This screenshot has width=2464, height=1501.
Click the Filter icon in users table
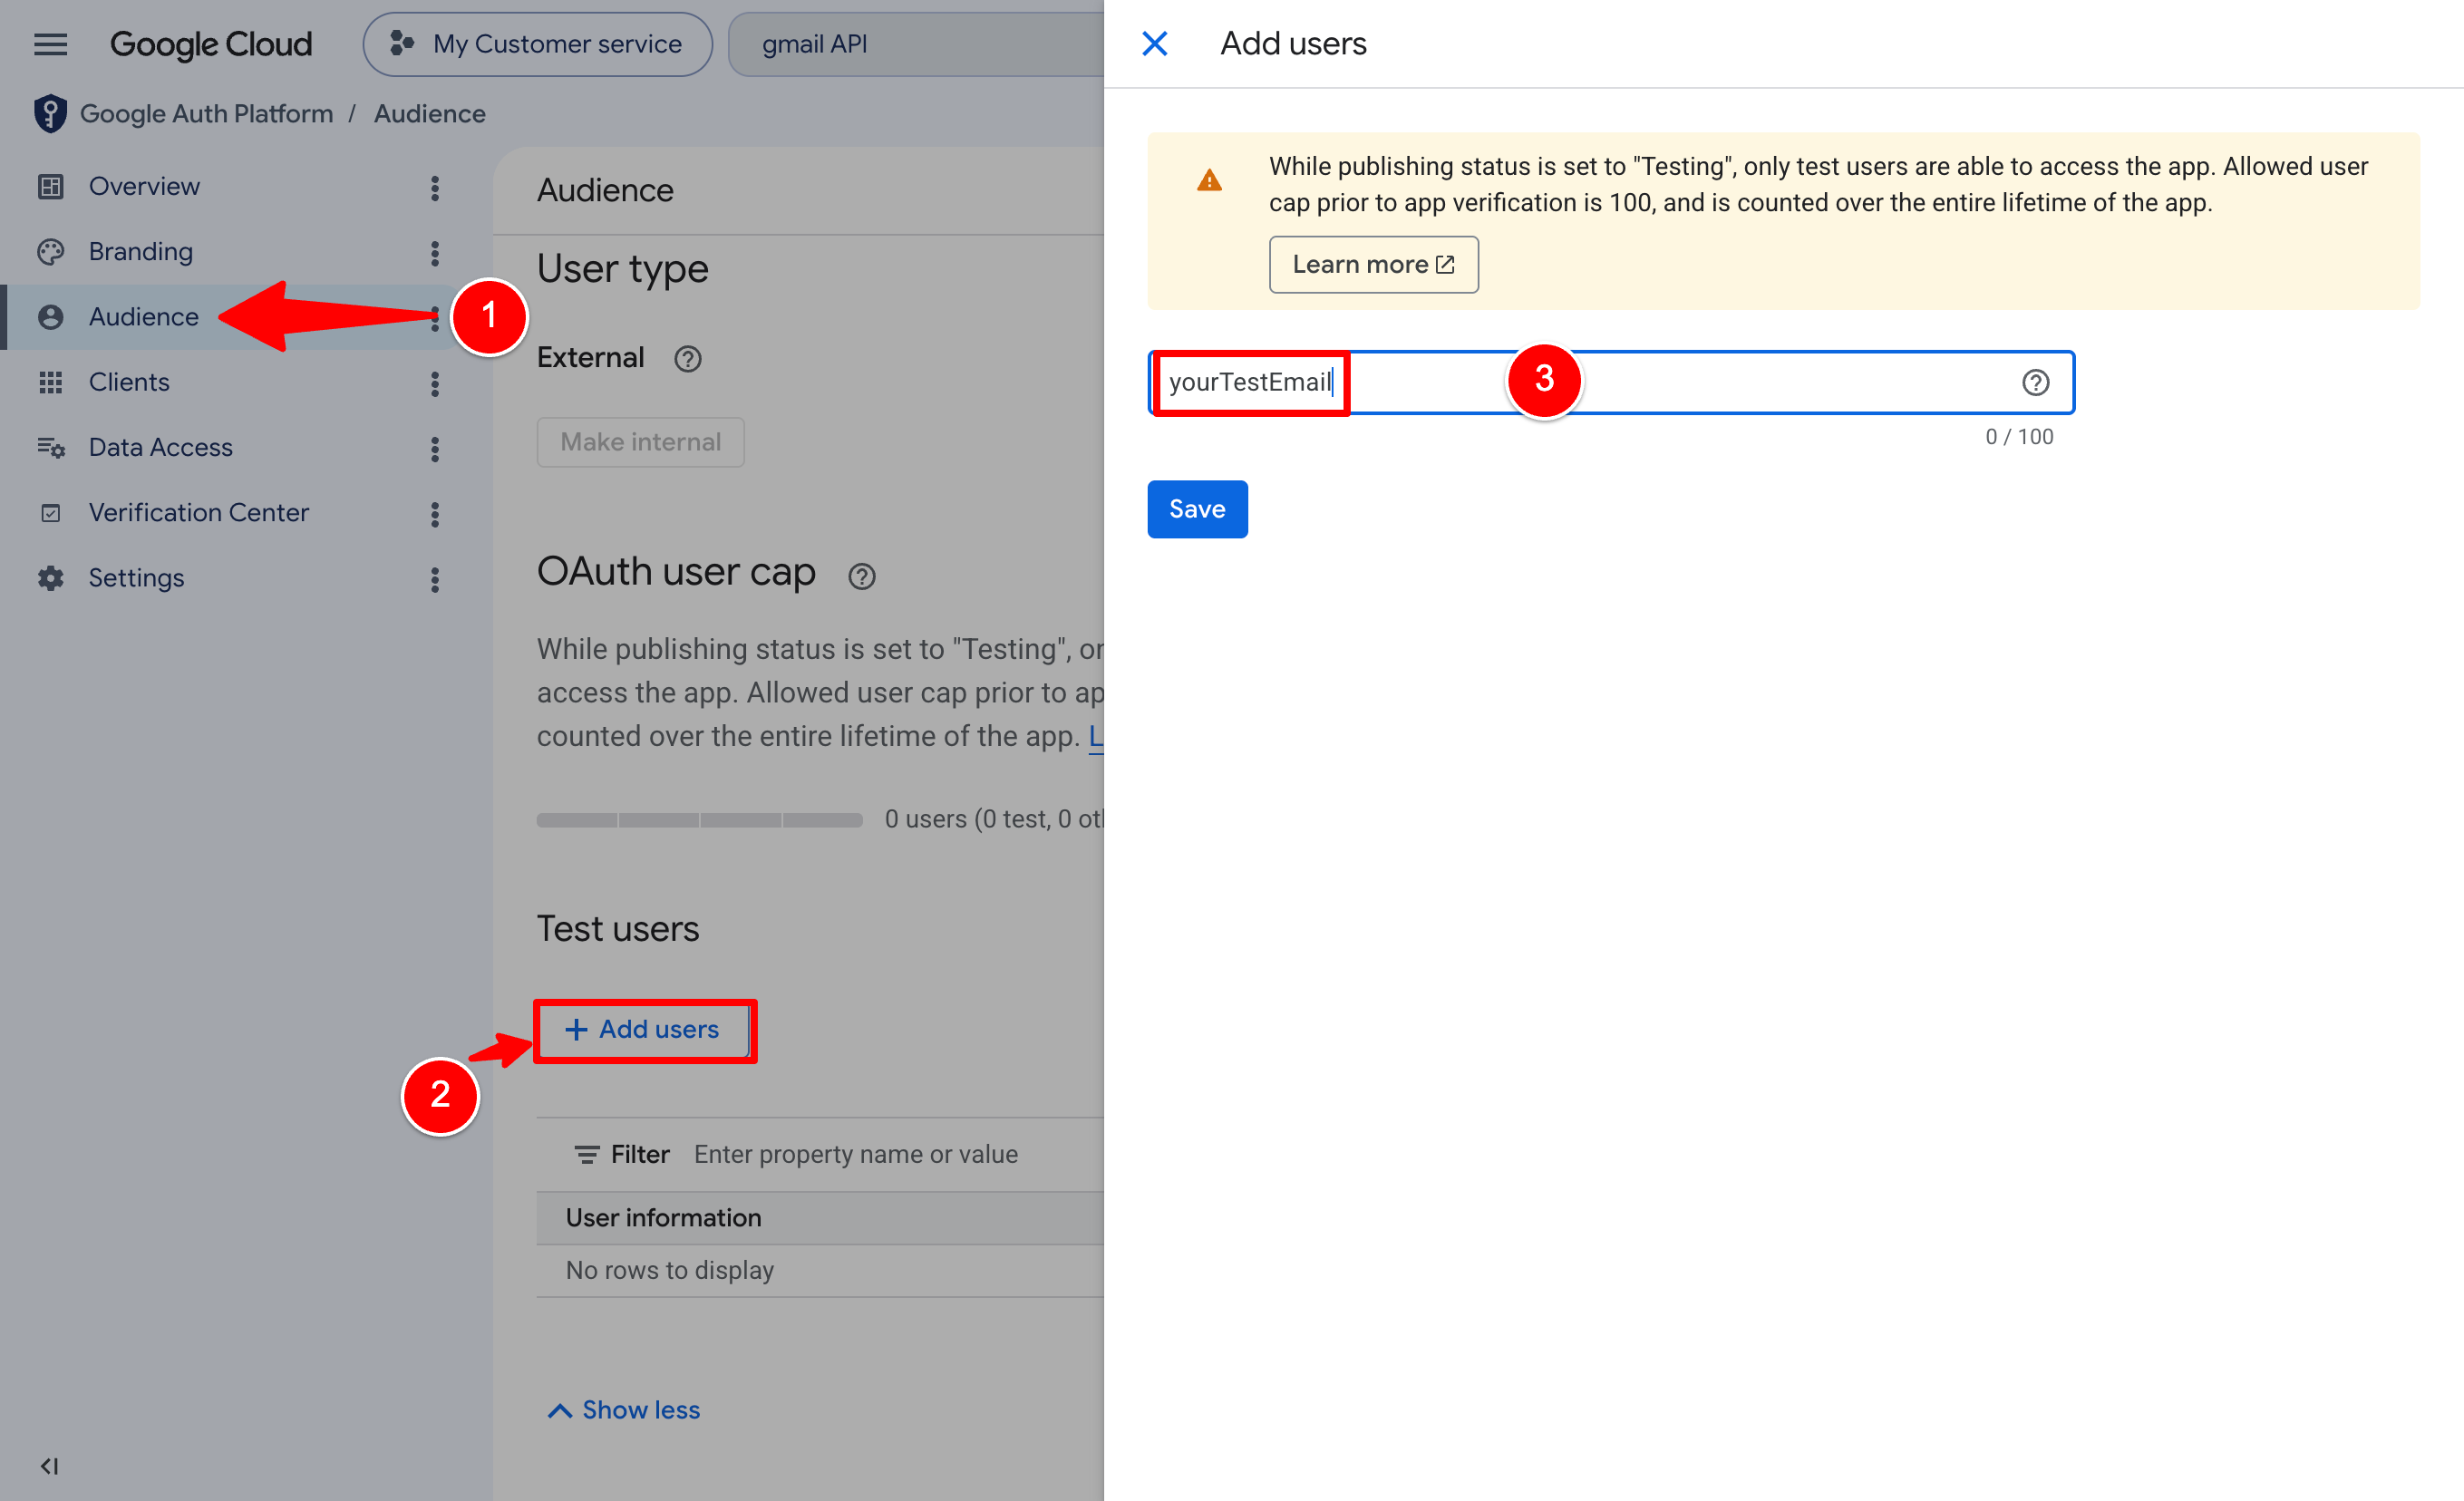tap(586, 1155)
